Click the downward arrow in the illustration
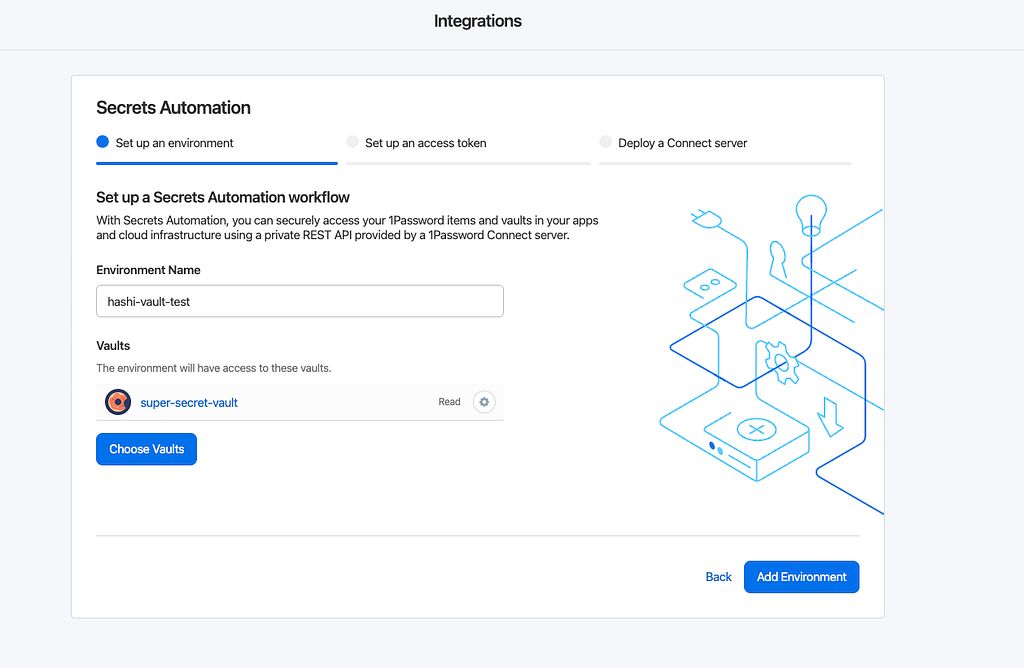The height and width of the screenshot is (668, 1024). (829, 415)
